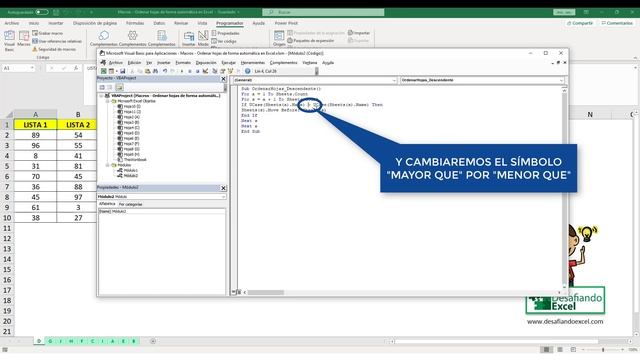Click Paquetes de expansión
The height and width of the screenshot is (360, 640).
click(x=311, y=41)
